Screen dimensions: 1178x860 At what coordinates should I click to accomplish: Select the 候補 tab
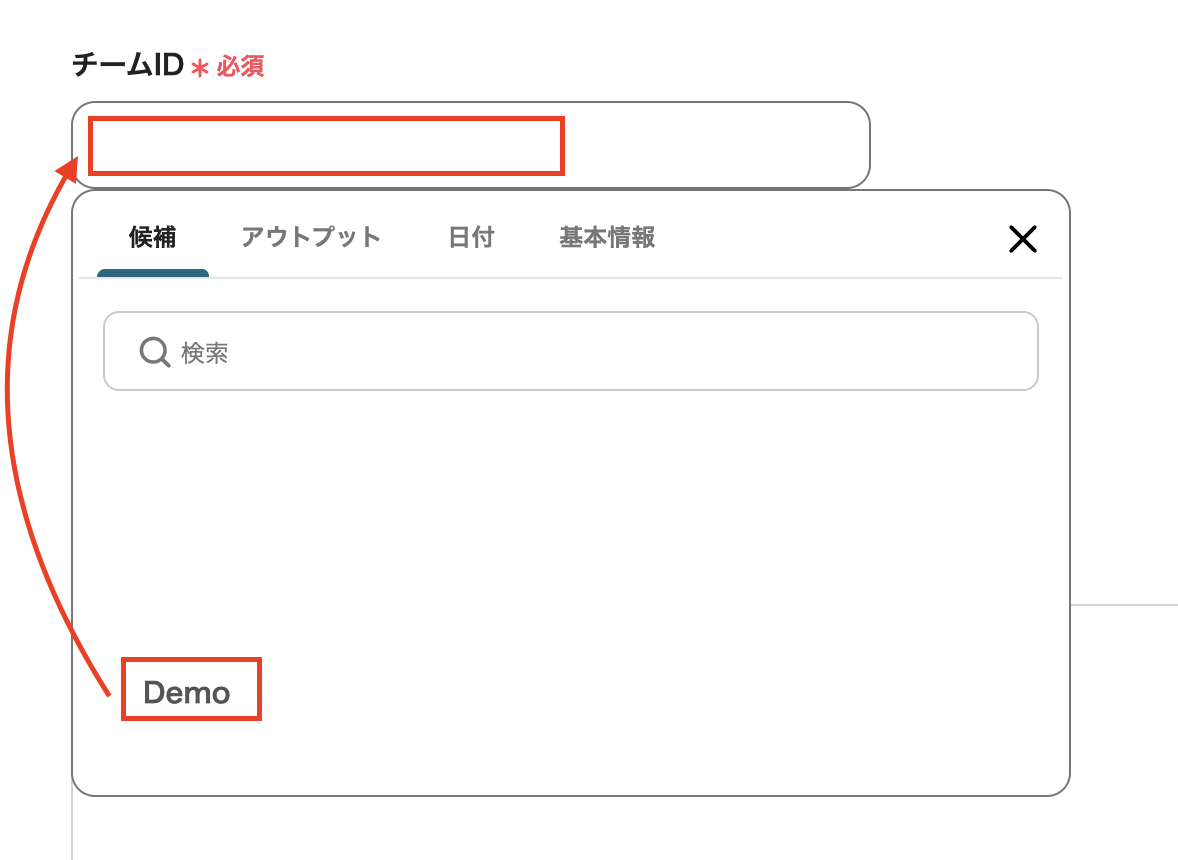(153, 238)
